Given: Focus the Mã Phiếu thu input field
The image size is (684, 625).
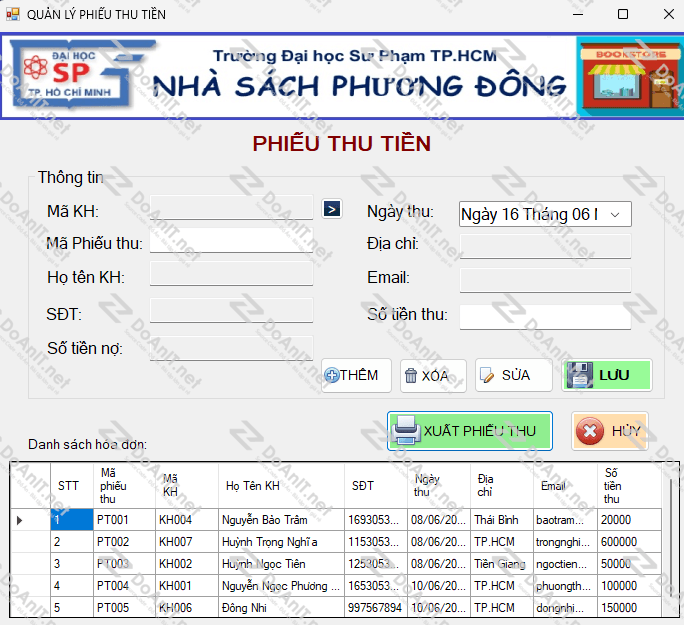Looking at the screenshot, I should click(x=232, y=241).
